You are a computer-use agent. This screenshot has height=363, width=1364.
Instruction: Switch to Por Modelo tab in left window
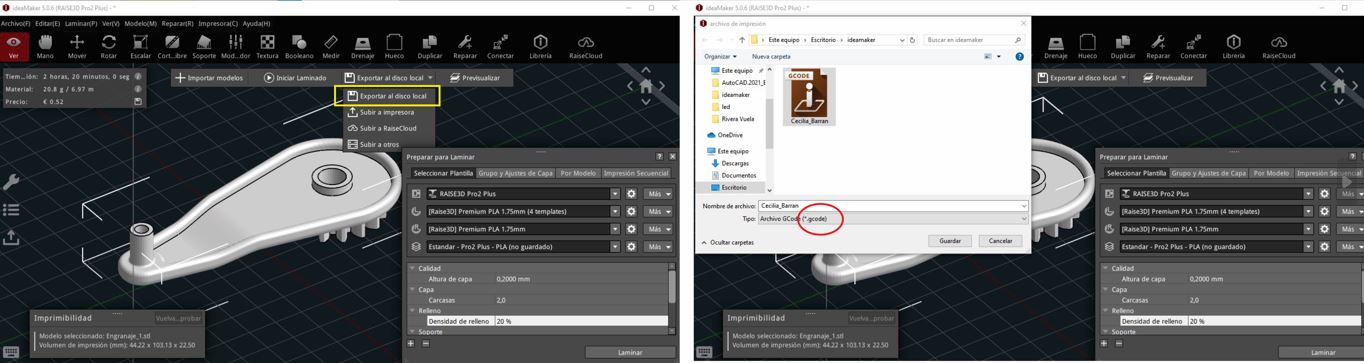(578, 173)
